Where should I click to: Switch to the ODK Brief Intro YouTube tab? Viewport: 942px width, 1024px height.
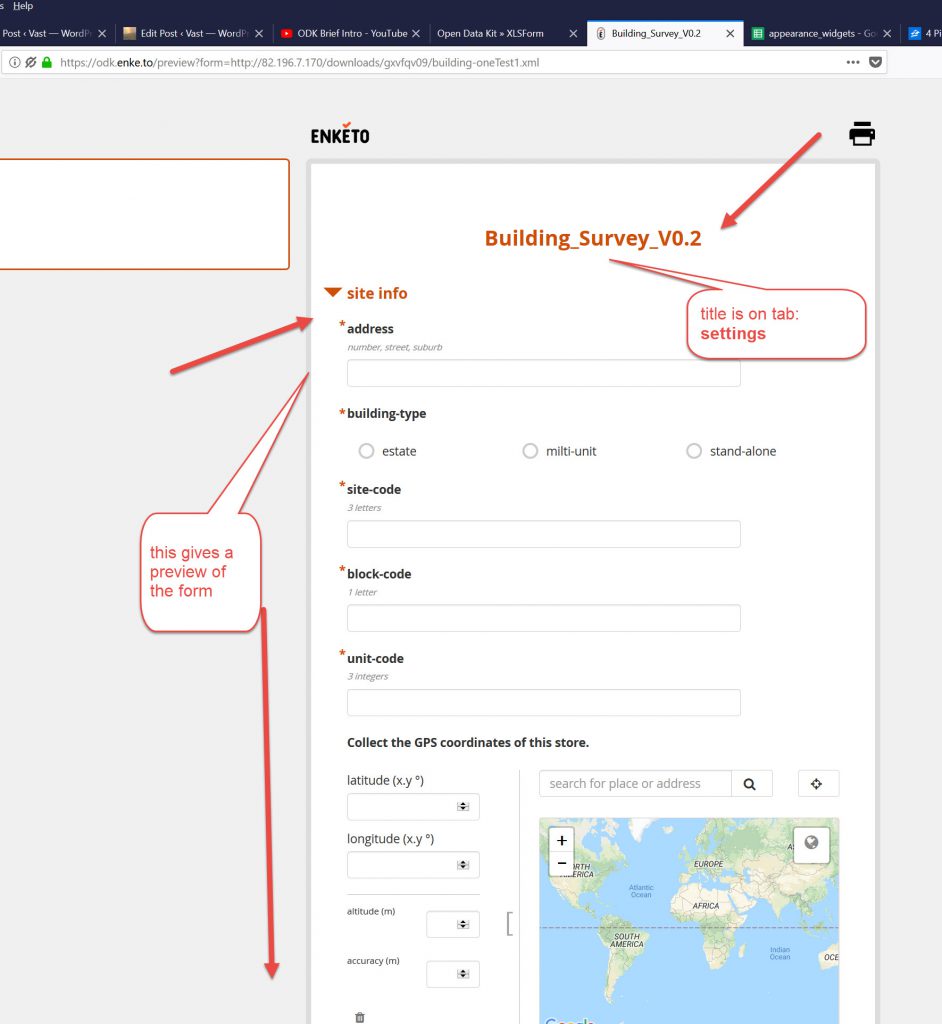coord(350,33)
